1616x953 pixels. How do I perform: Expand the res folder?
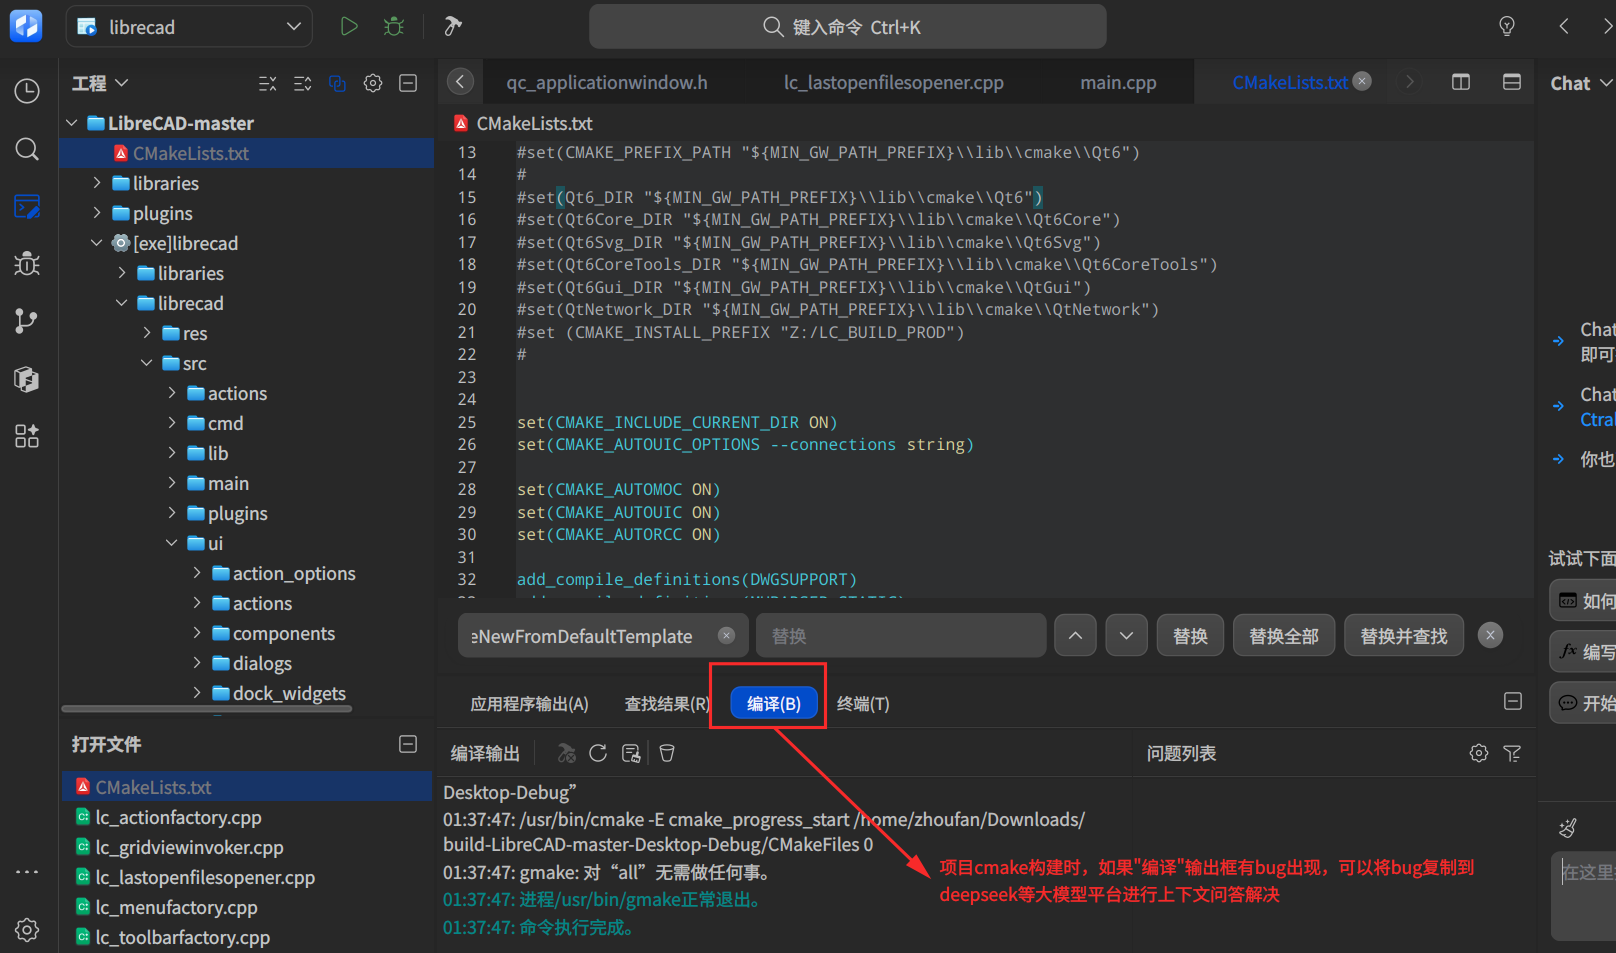pyautogui.click(x=147, y=333)
